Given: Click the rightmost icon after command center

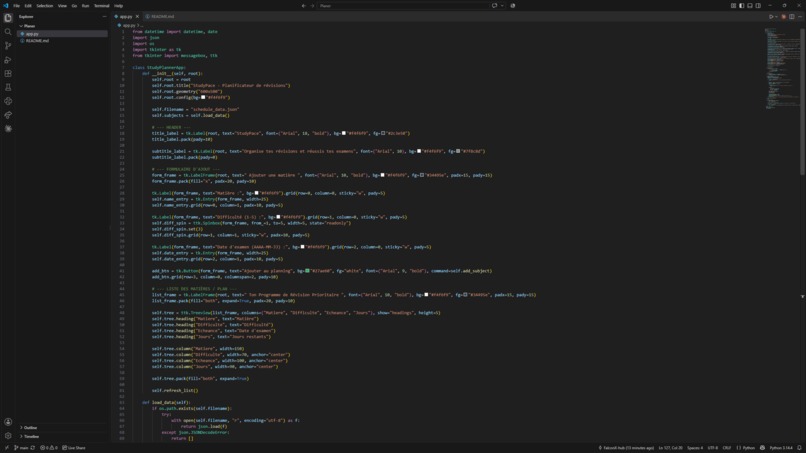Looking at the screenshot, I should [x=512, y=6].
